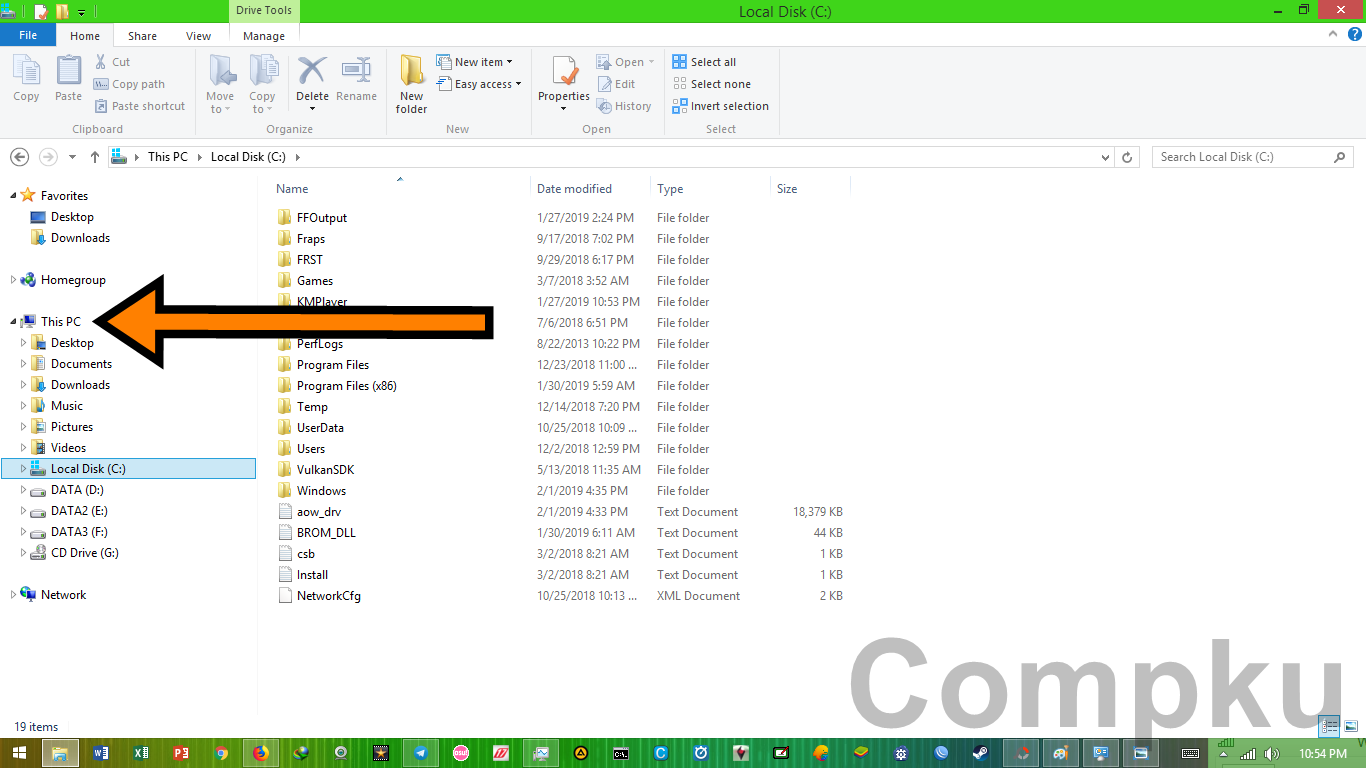Launch Firefox from the taskbar
This screenshot has width=1366, height=768.
click(x=261, y=753)
